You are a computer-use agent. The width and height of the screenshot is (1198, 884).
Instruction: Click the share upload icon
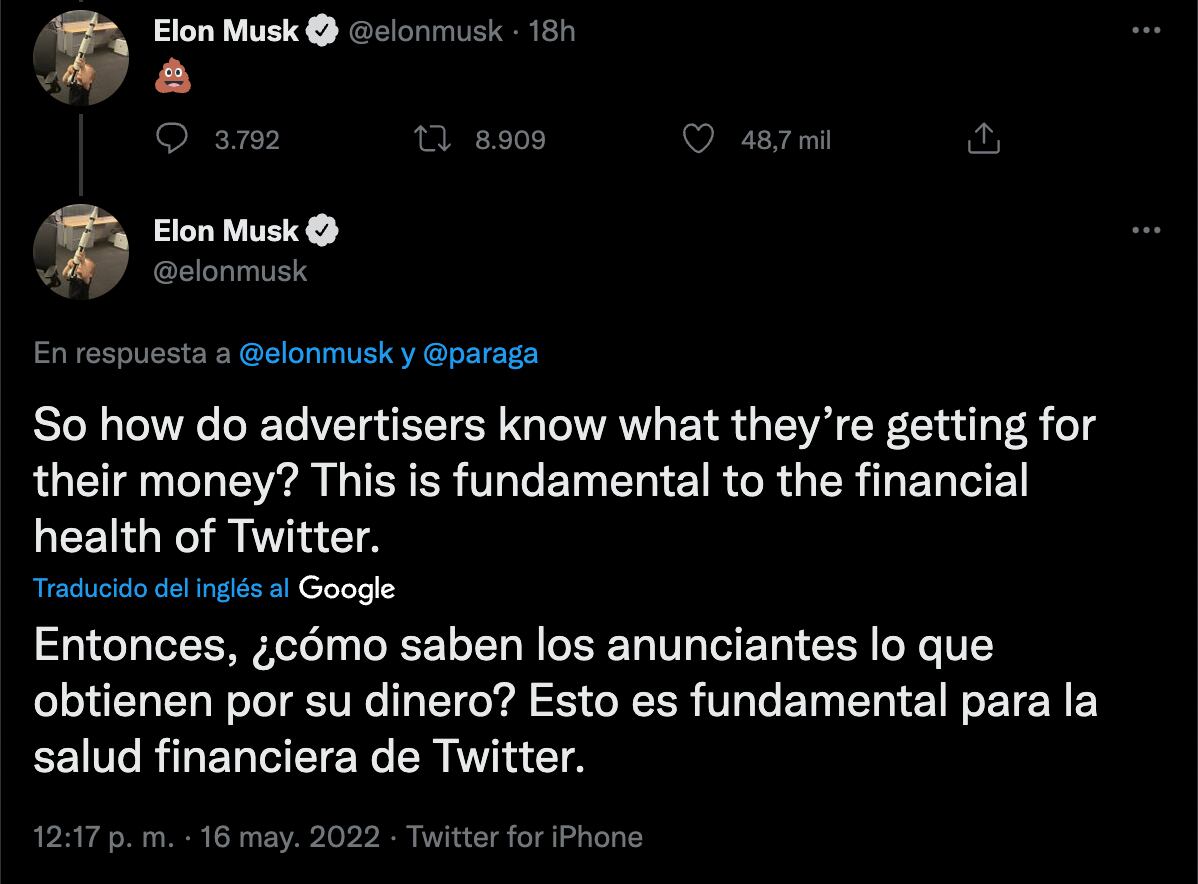[x=983, y=140]
